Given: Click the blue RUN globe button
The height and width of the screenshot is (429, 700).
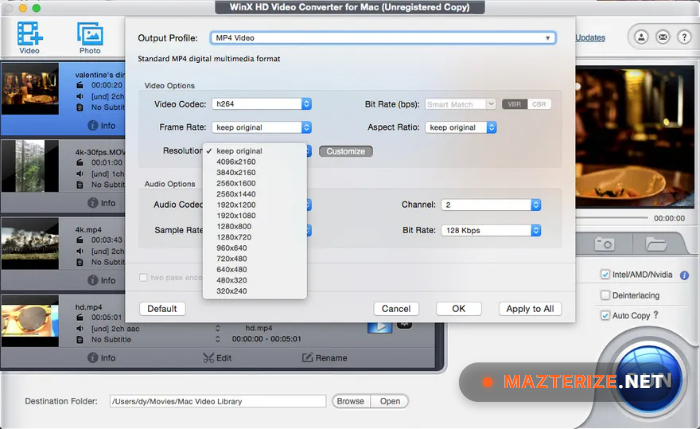Looking at the screenshot, I should tap(649, 378).
